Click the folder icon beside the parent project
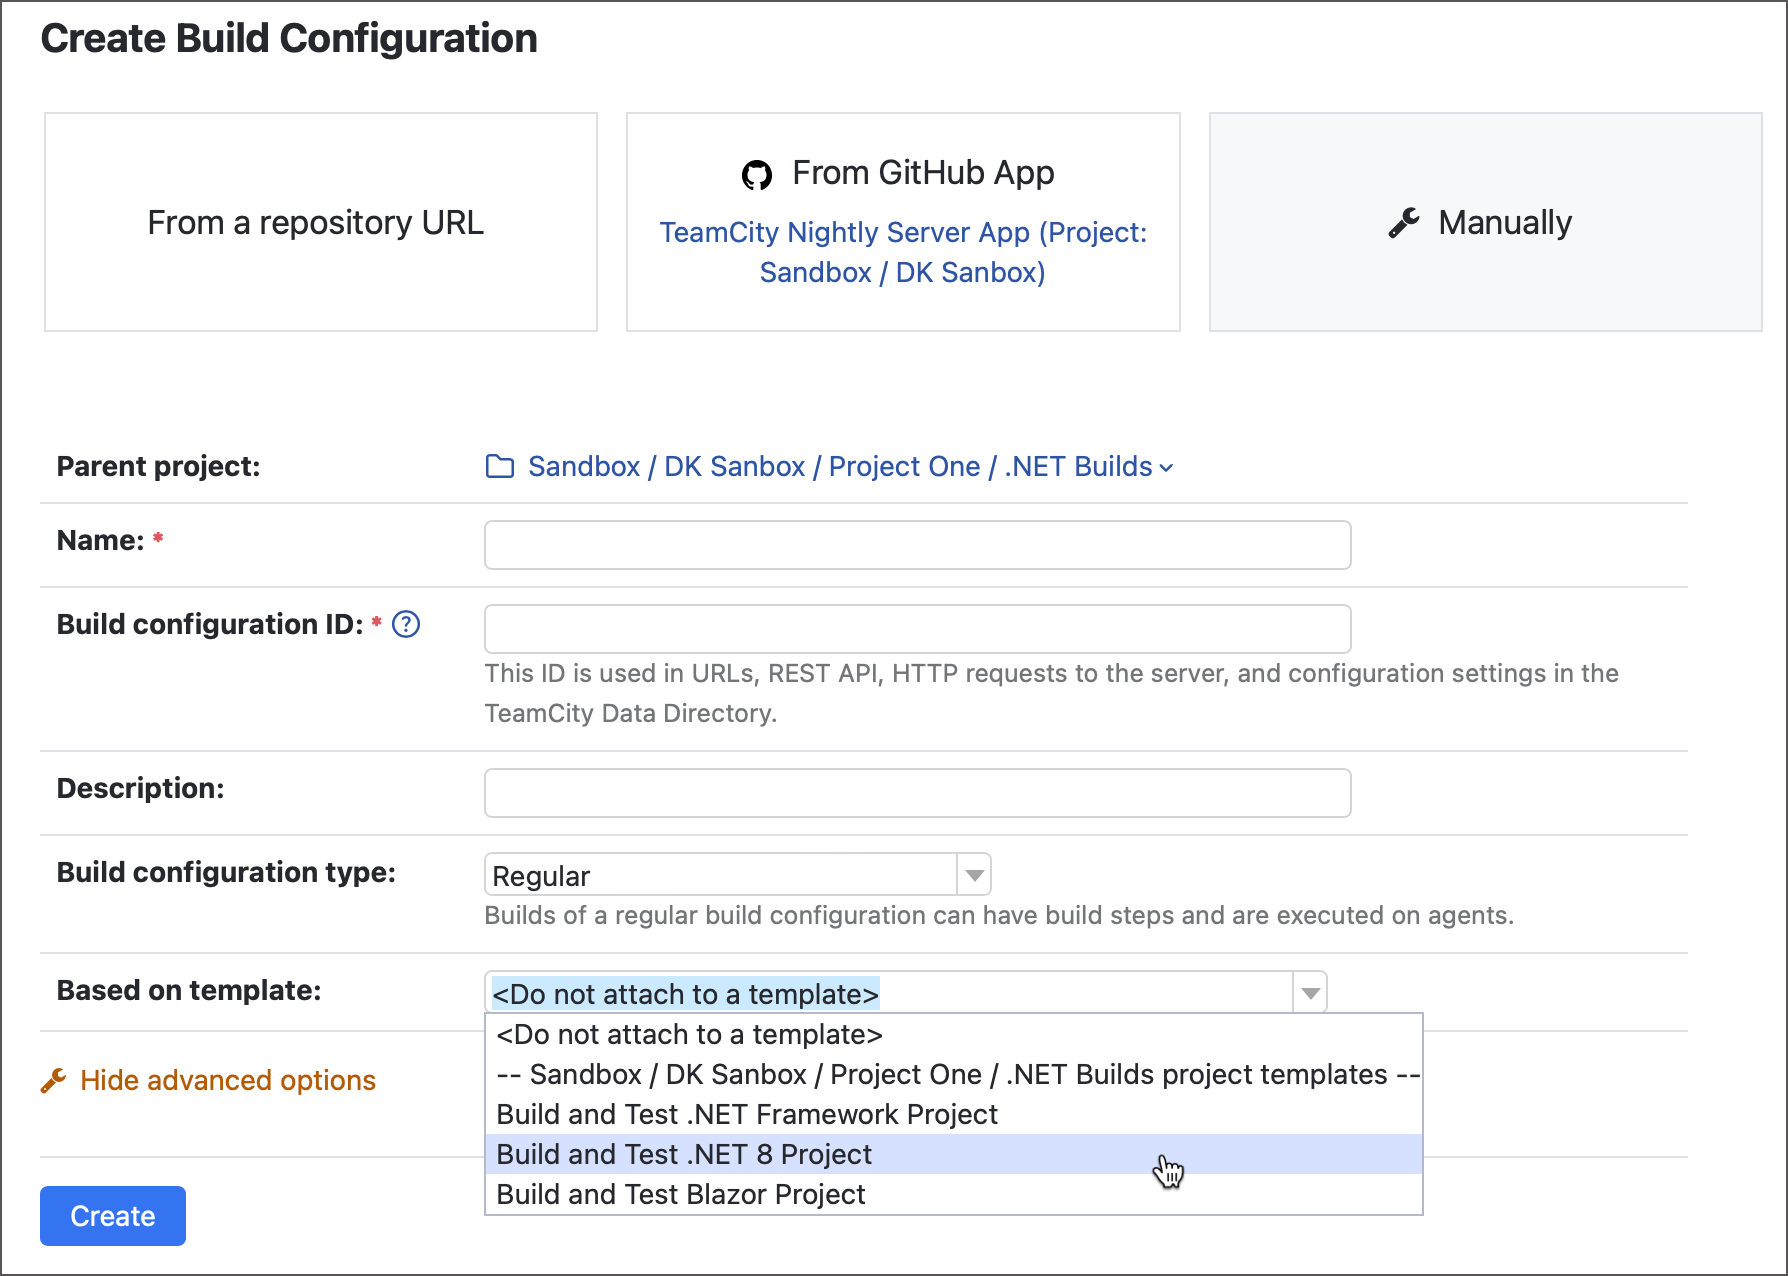This screenshot has width=1788, height=1276. pos(499,466)
